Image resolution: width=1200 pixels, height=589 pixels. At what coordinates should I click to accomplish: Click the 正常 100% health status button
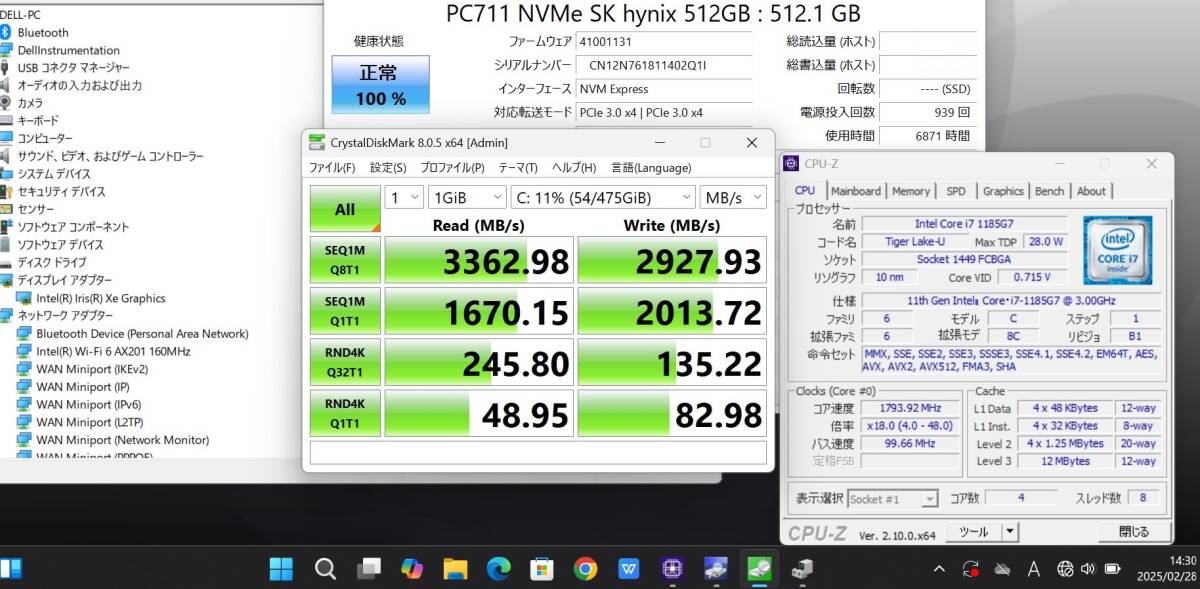coord(380,84)
